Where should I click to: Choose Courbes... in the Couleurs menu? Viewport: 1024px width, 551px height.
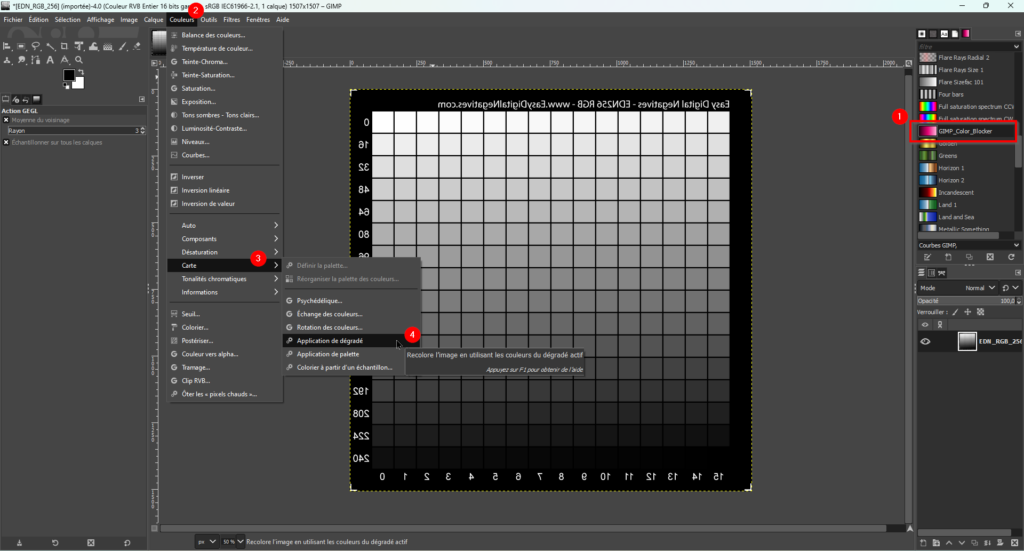coord(225,155)
